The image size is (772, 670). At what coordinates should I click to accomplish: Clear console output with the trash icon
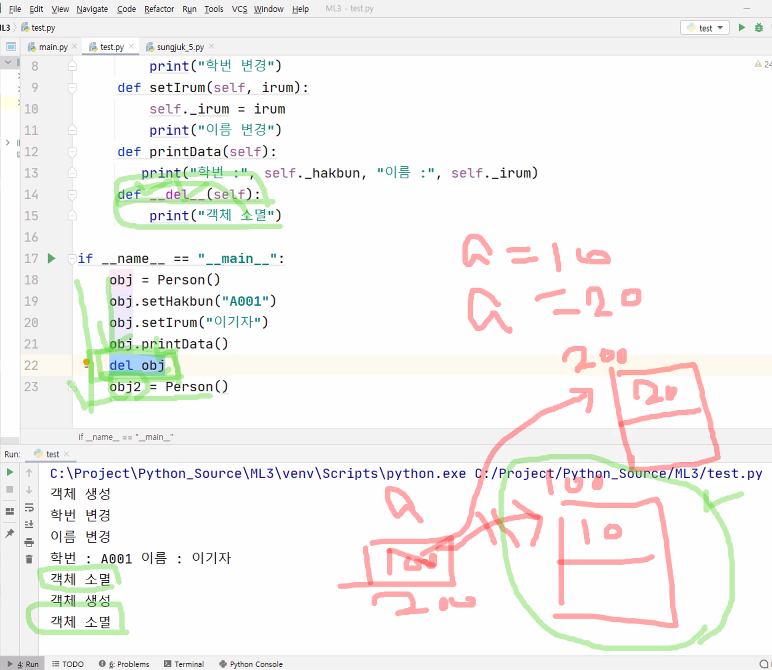(x=29, y=559)
